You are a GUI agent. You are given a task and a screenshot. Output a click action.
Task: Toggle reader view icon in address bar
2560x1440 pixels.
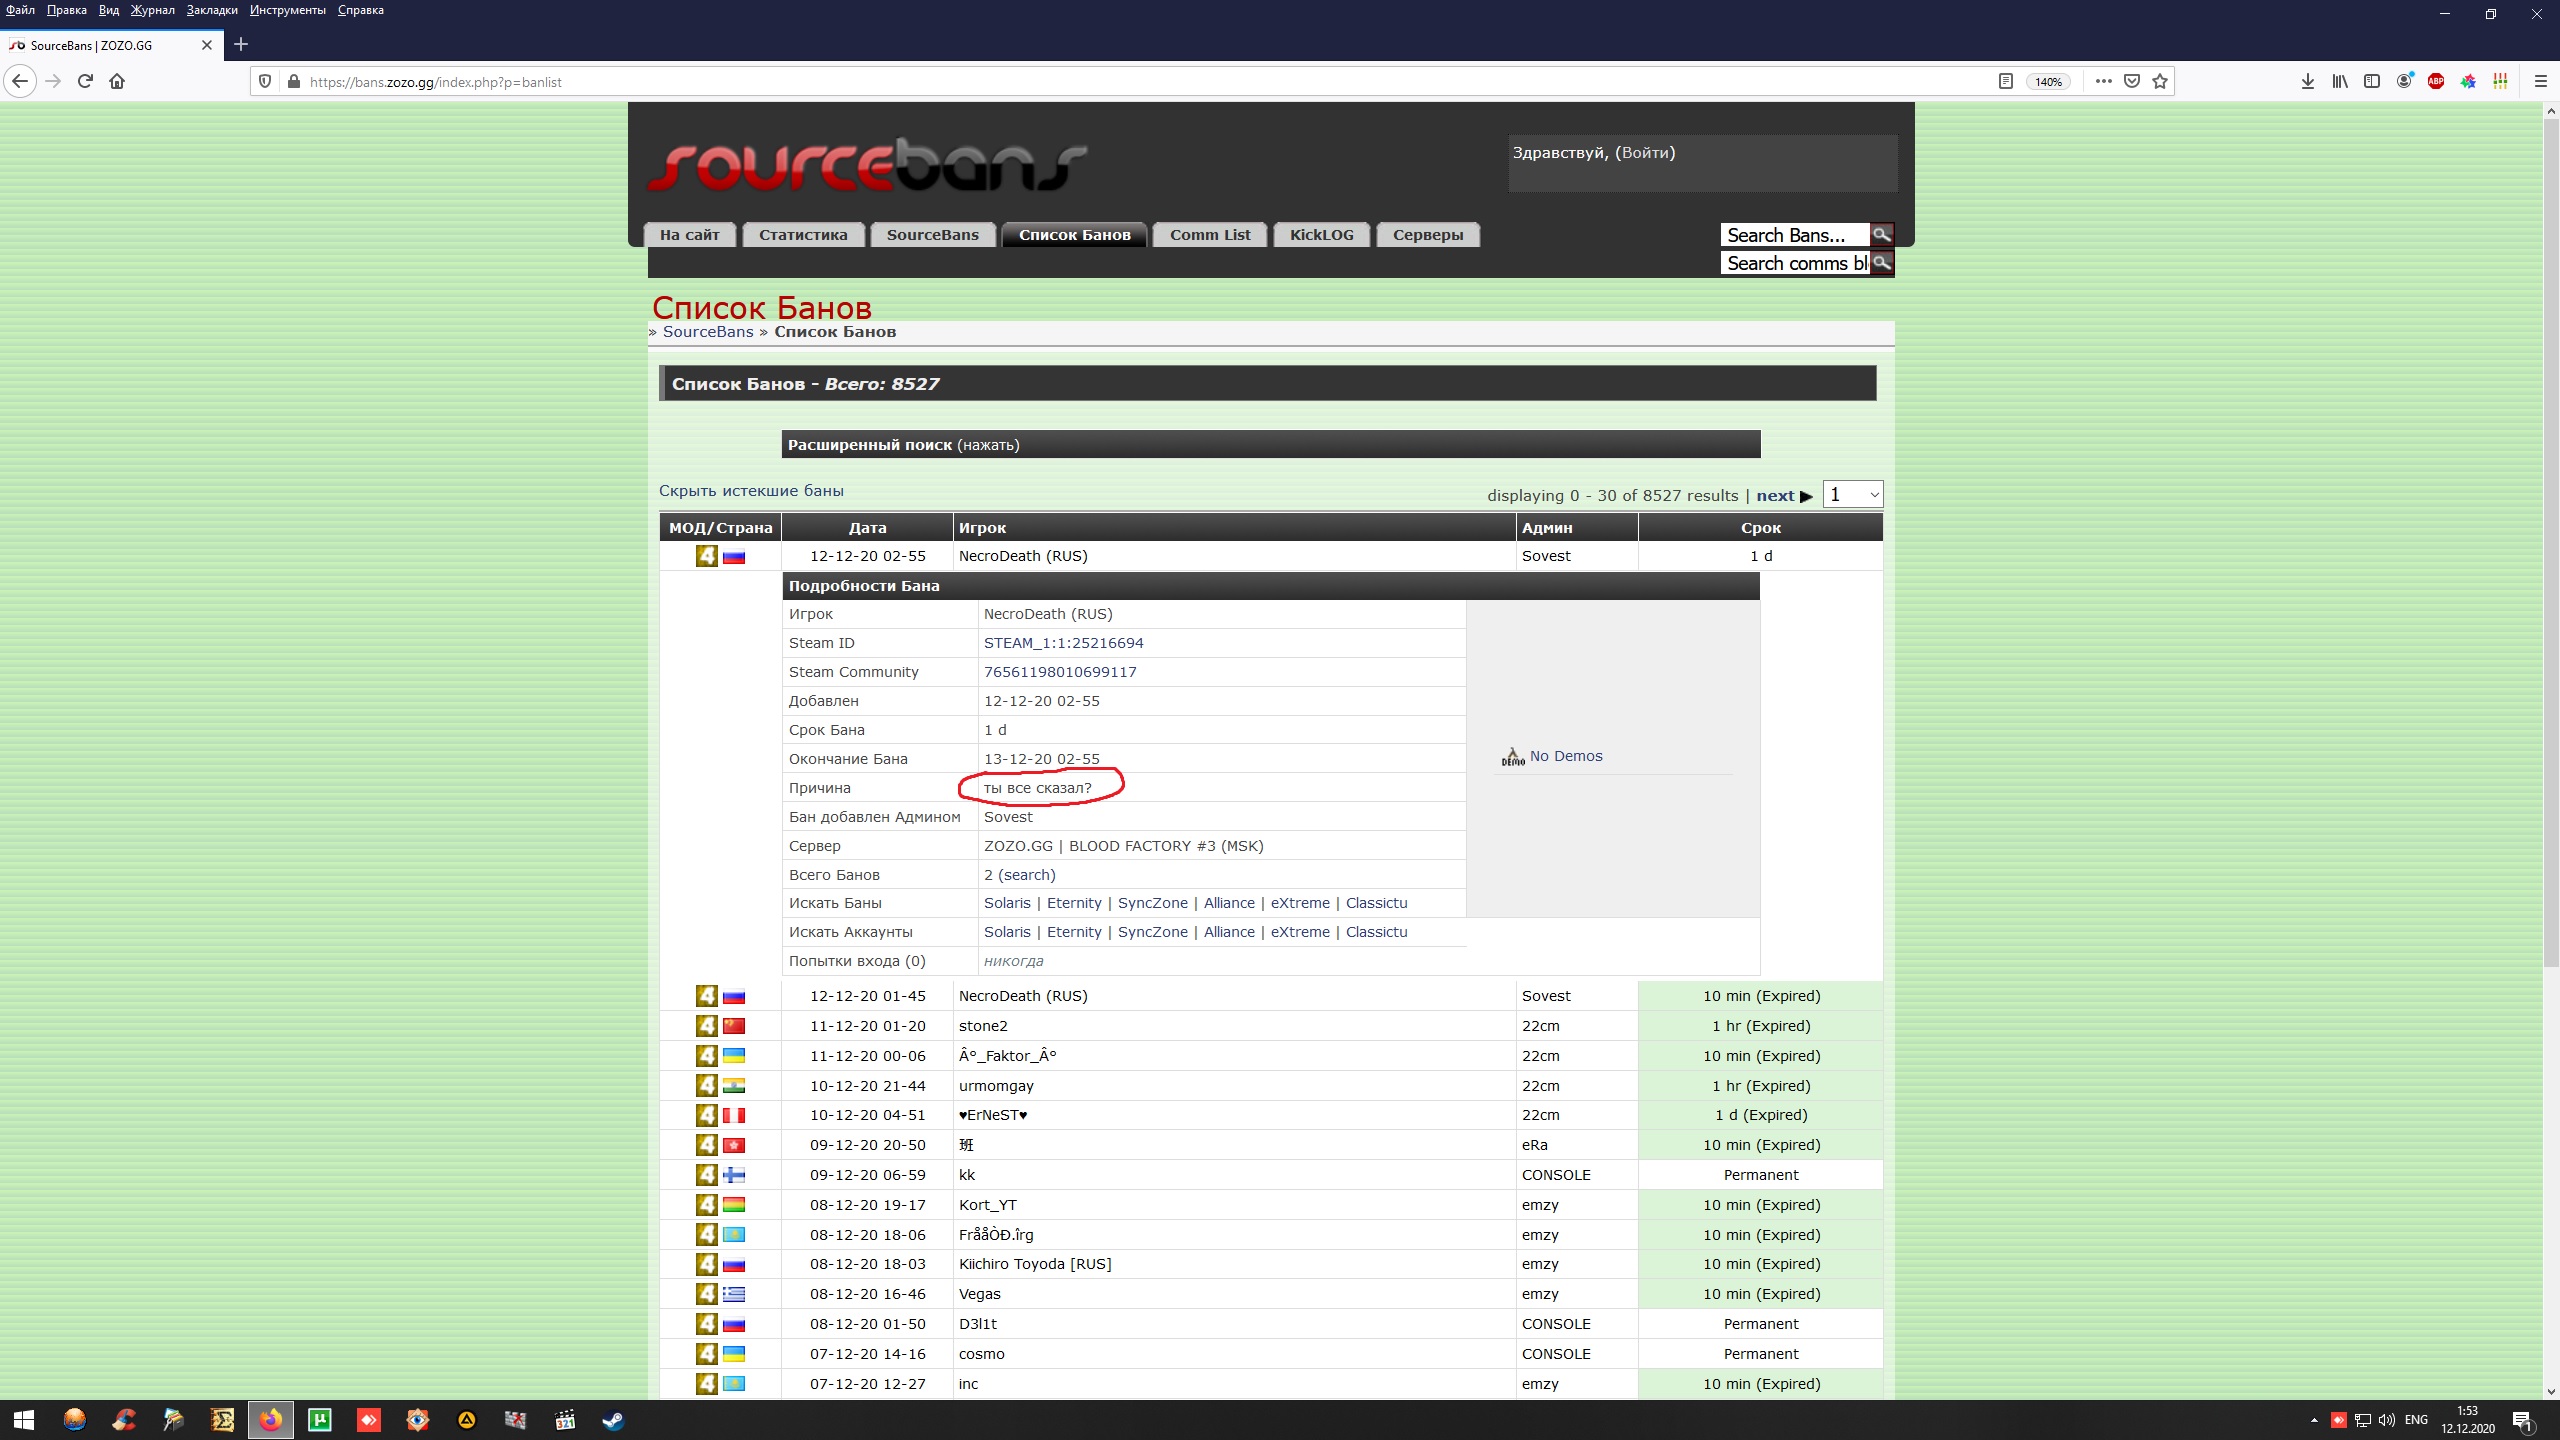2005,81
